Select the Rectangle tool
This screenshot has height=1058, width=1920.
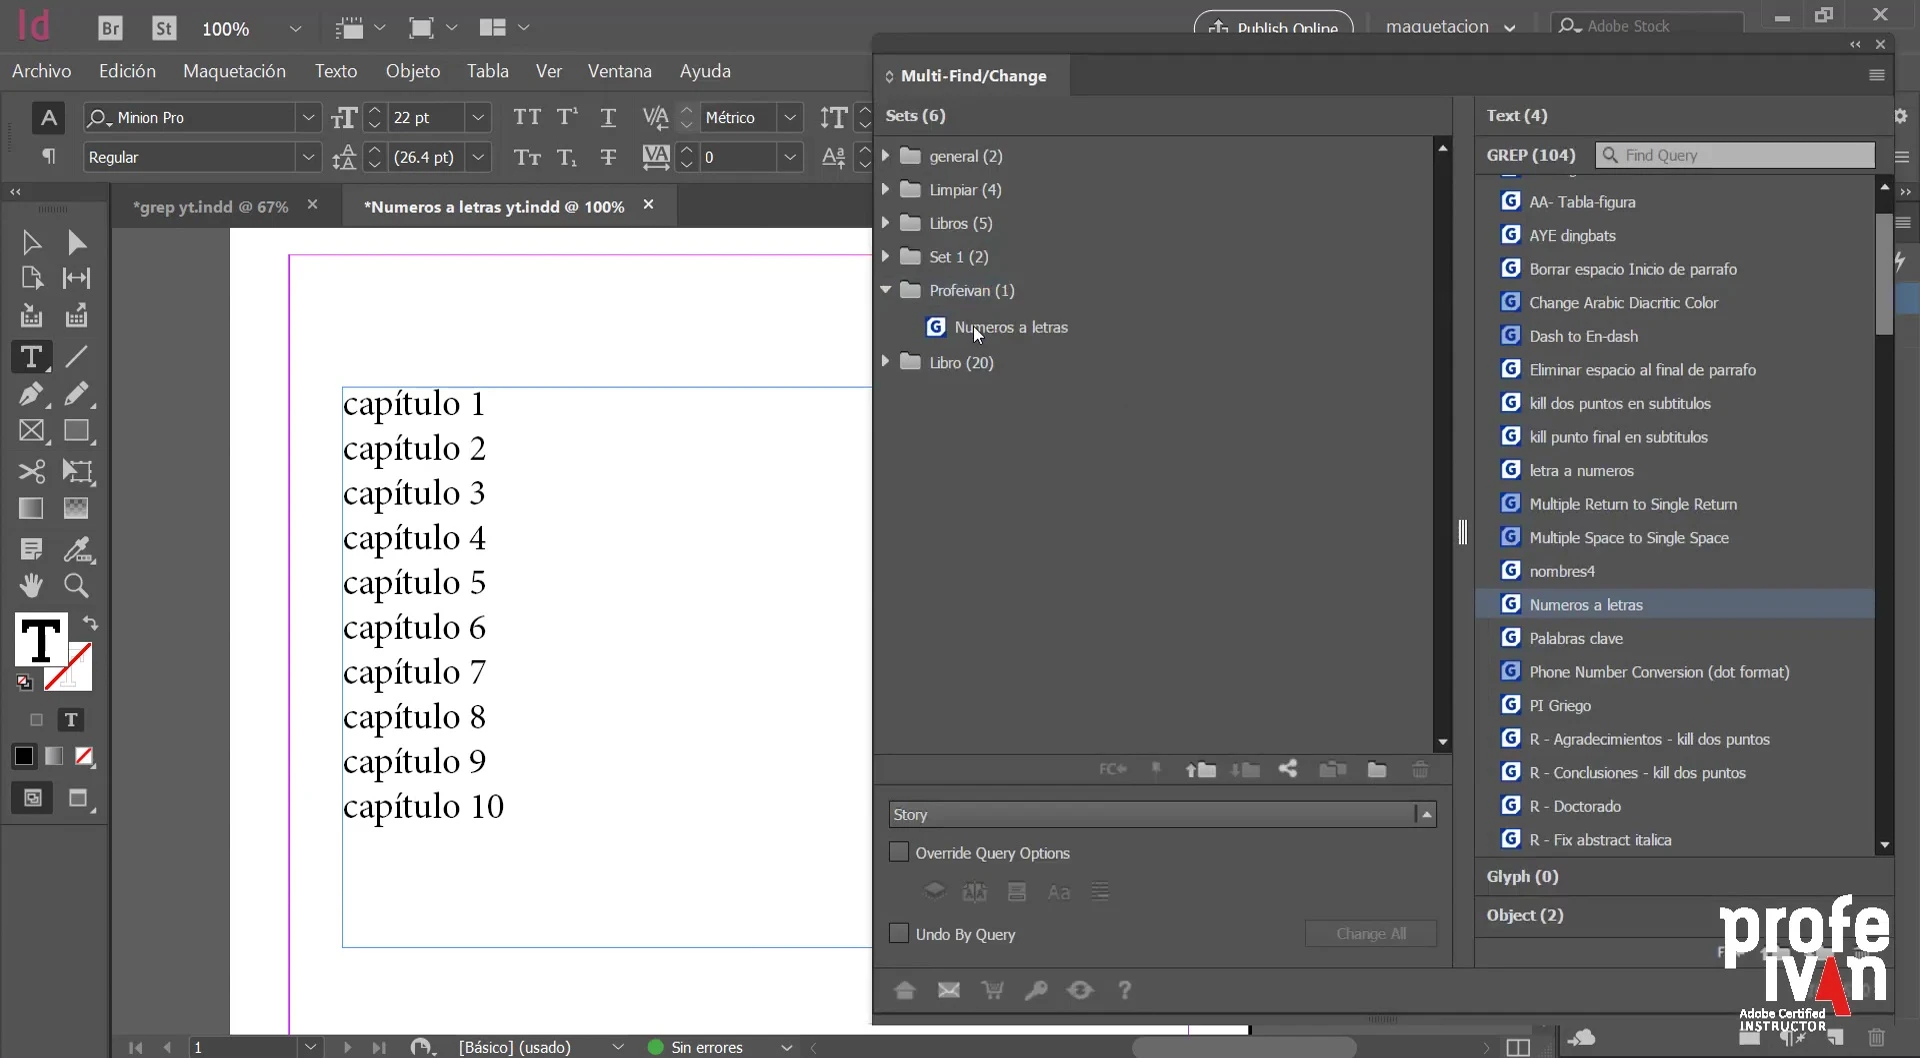[77, 431]
